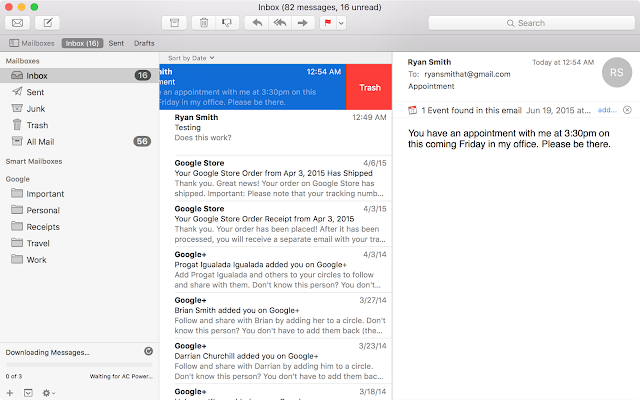Open Google Store Has Shipped message

pyautogui.click(x=276, y=178)
